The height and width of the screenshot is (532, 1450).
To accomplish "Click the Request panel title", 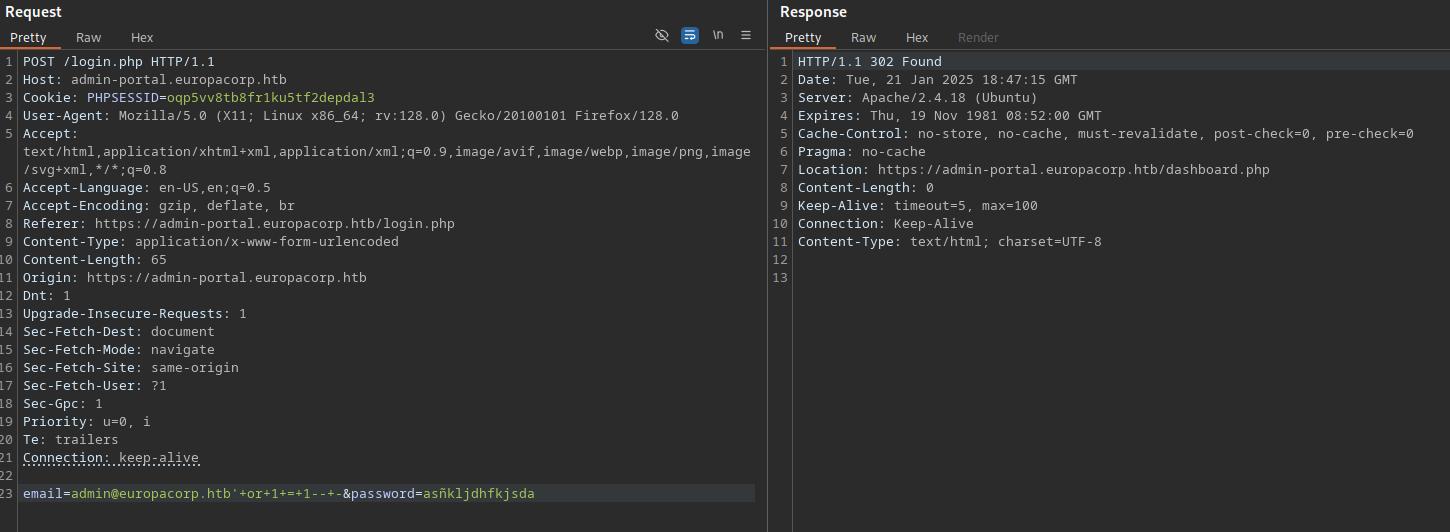I will pos(33,12).
